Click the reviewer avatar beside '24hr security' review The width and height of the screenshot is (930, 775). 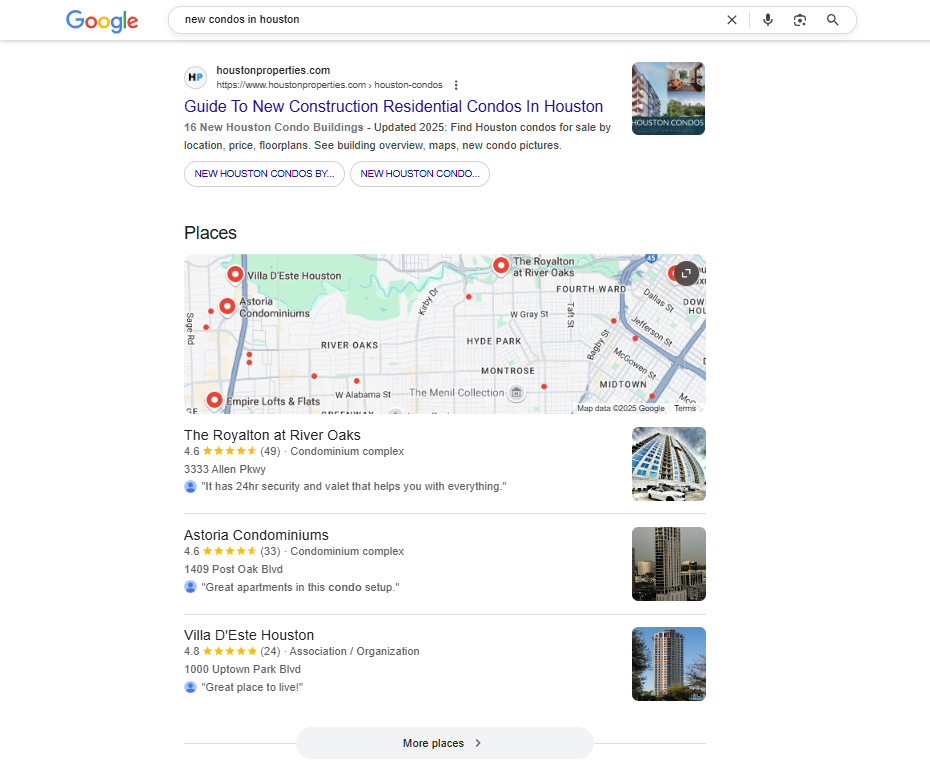point(190,486)
